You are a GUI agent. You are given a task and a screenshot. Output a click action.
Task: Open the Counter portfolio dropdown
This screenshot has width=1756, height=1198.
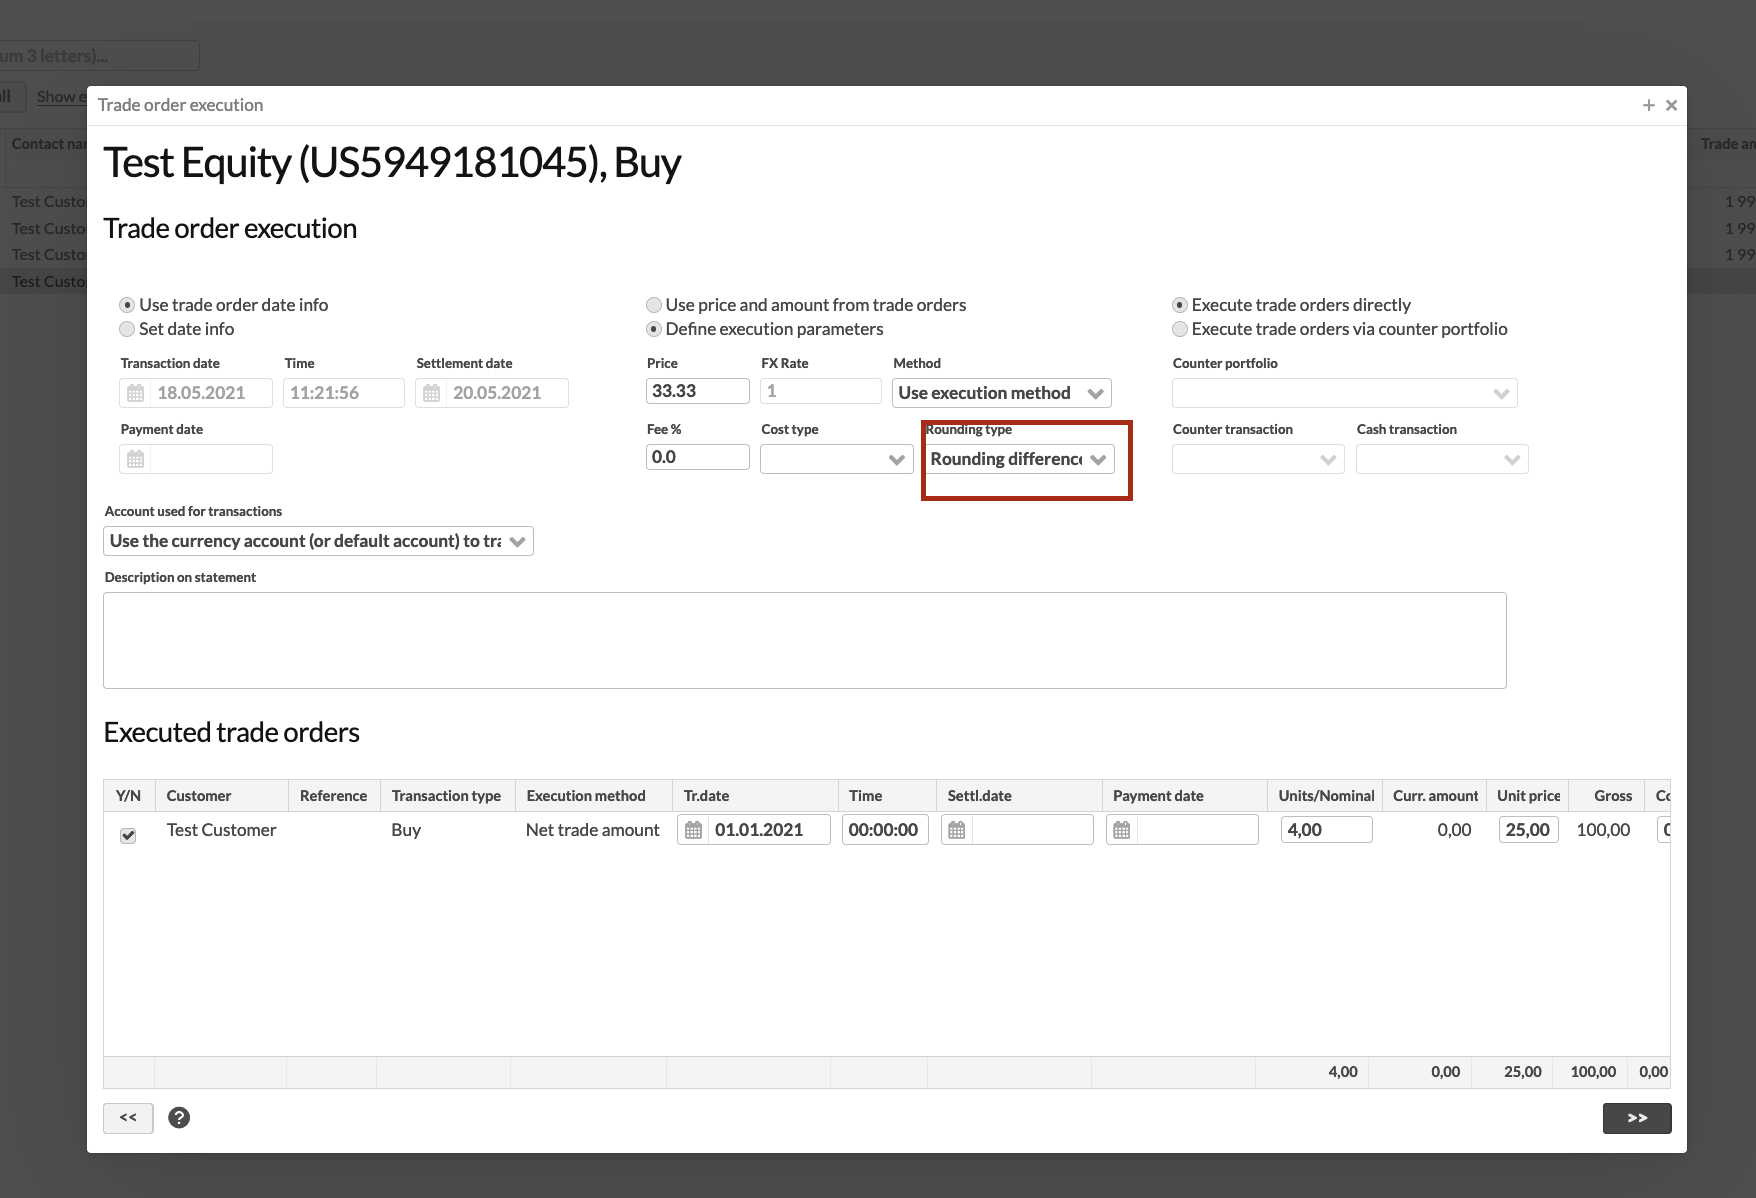click(x=1345, y=393)
